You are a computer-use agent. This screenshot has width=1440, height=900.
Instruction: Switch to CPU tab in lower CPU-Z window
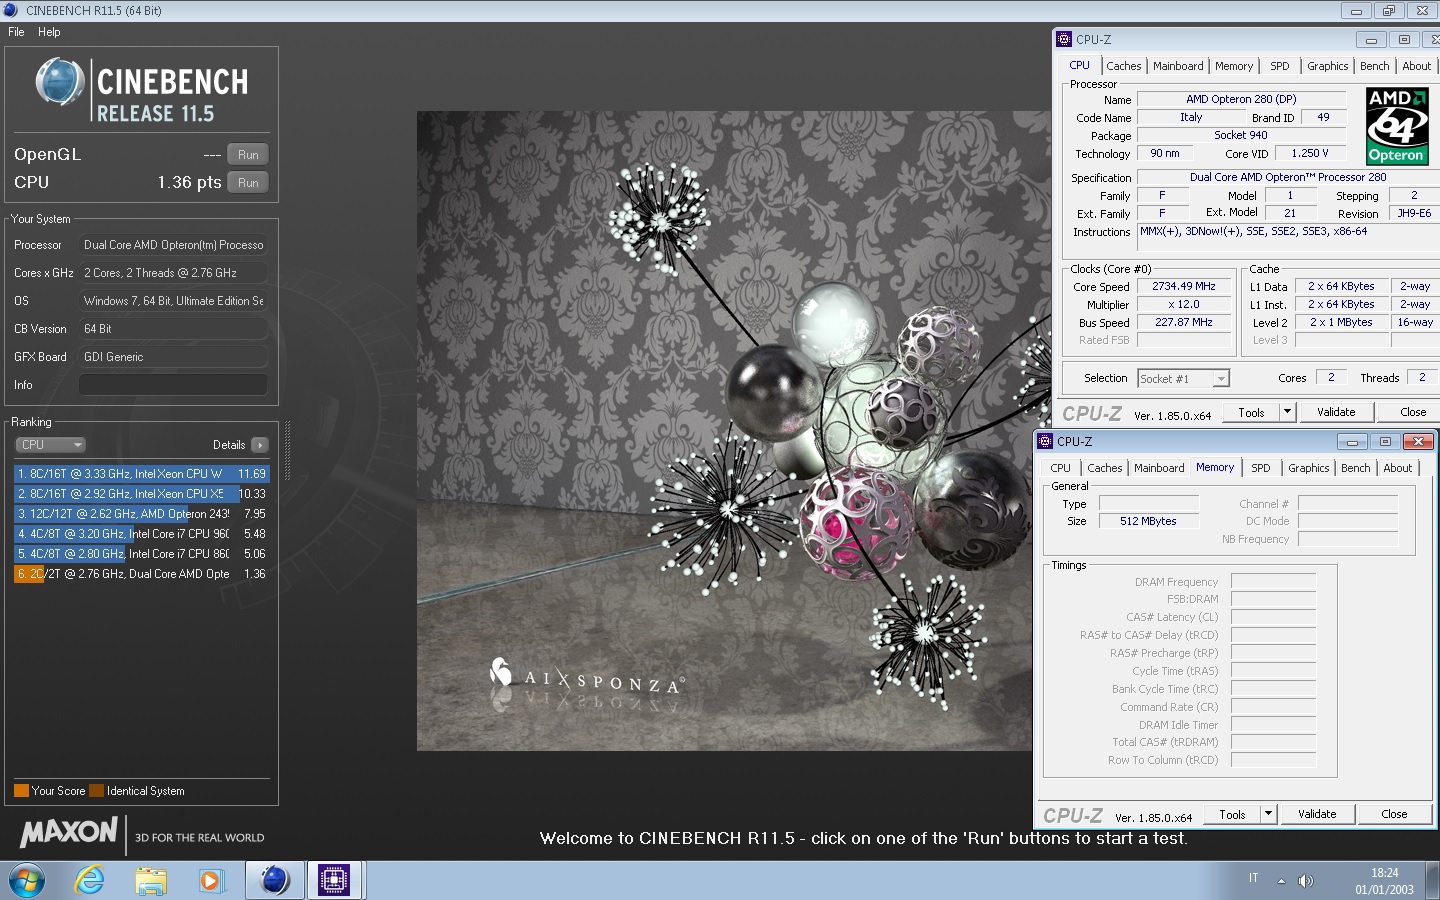tap(1061, 468)
